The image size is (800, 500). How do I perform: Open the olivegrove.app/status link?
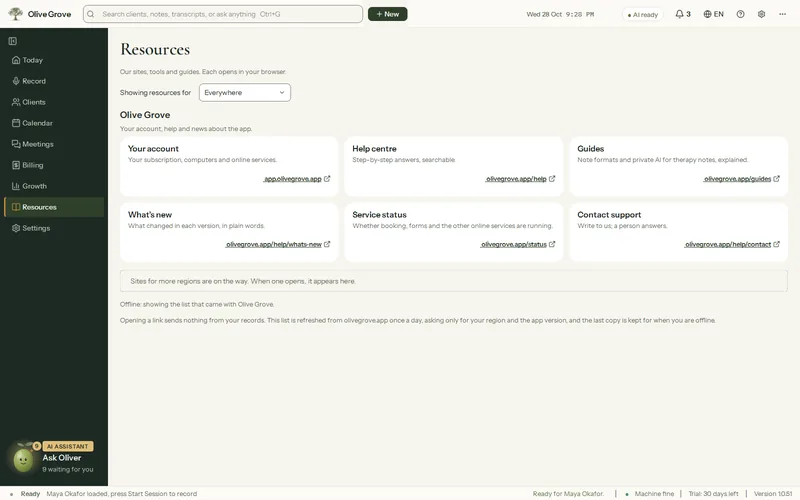click(x=514, y=244)
